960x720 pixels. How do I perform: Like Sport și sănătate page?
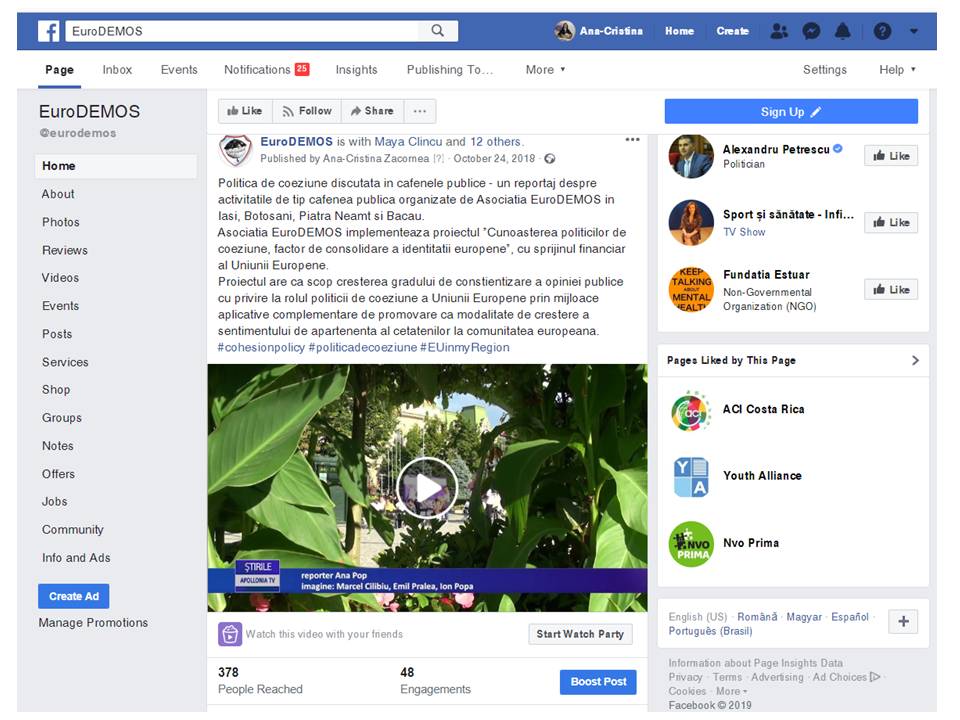pyautogui.click(x=891, y=223)
